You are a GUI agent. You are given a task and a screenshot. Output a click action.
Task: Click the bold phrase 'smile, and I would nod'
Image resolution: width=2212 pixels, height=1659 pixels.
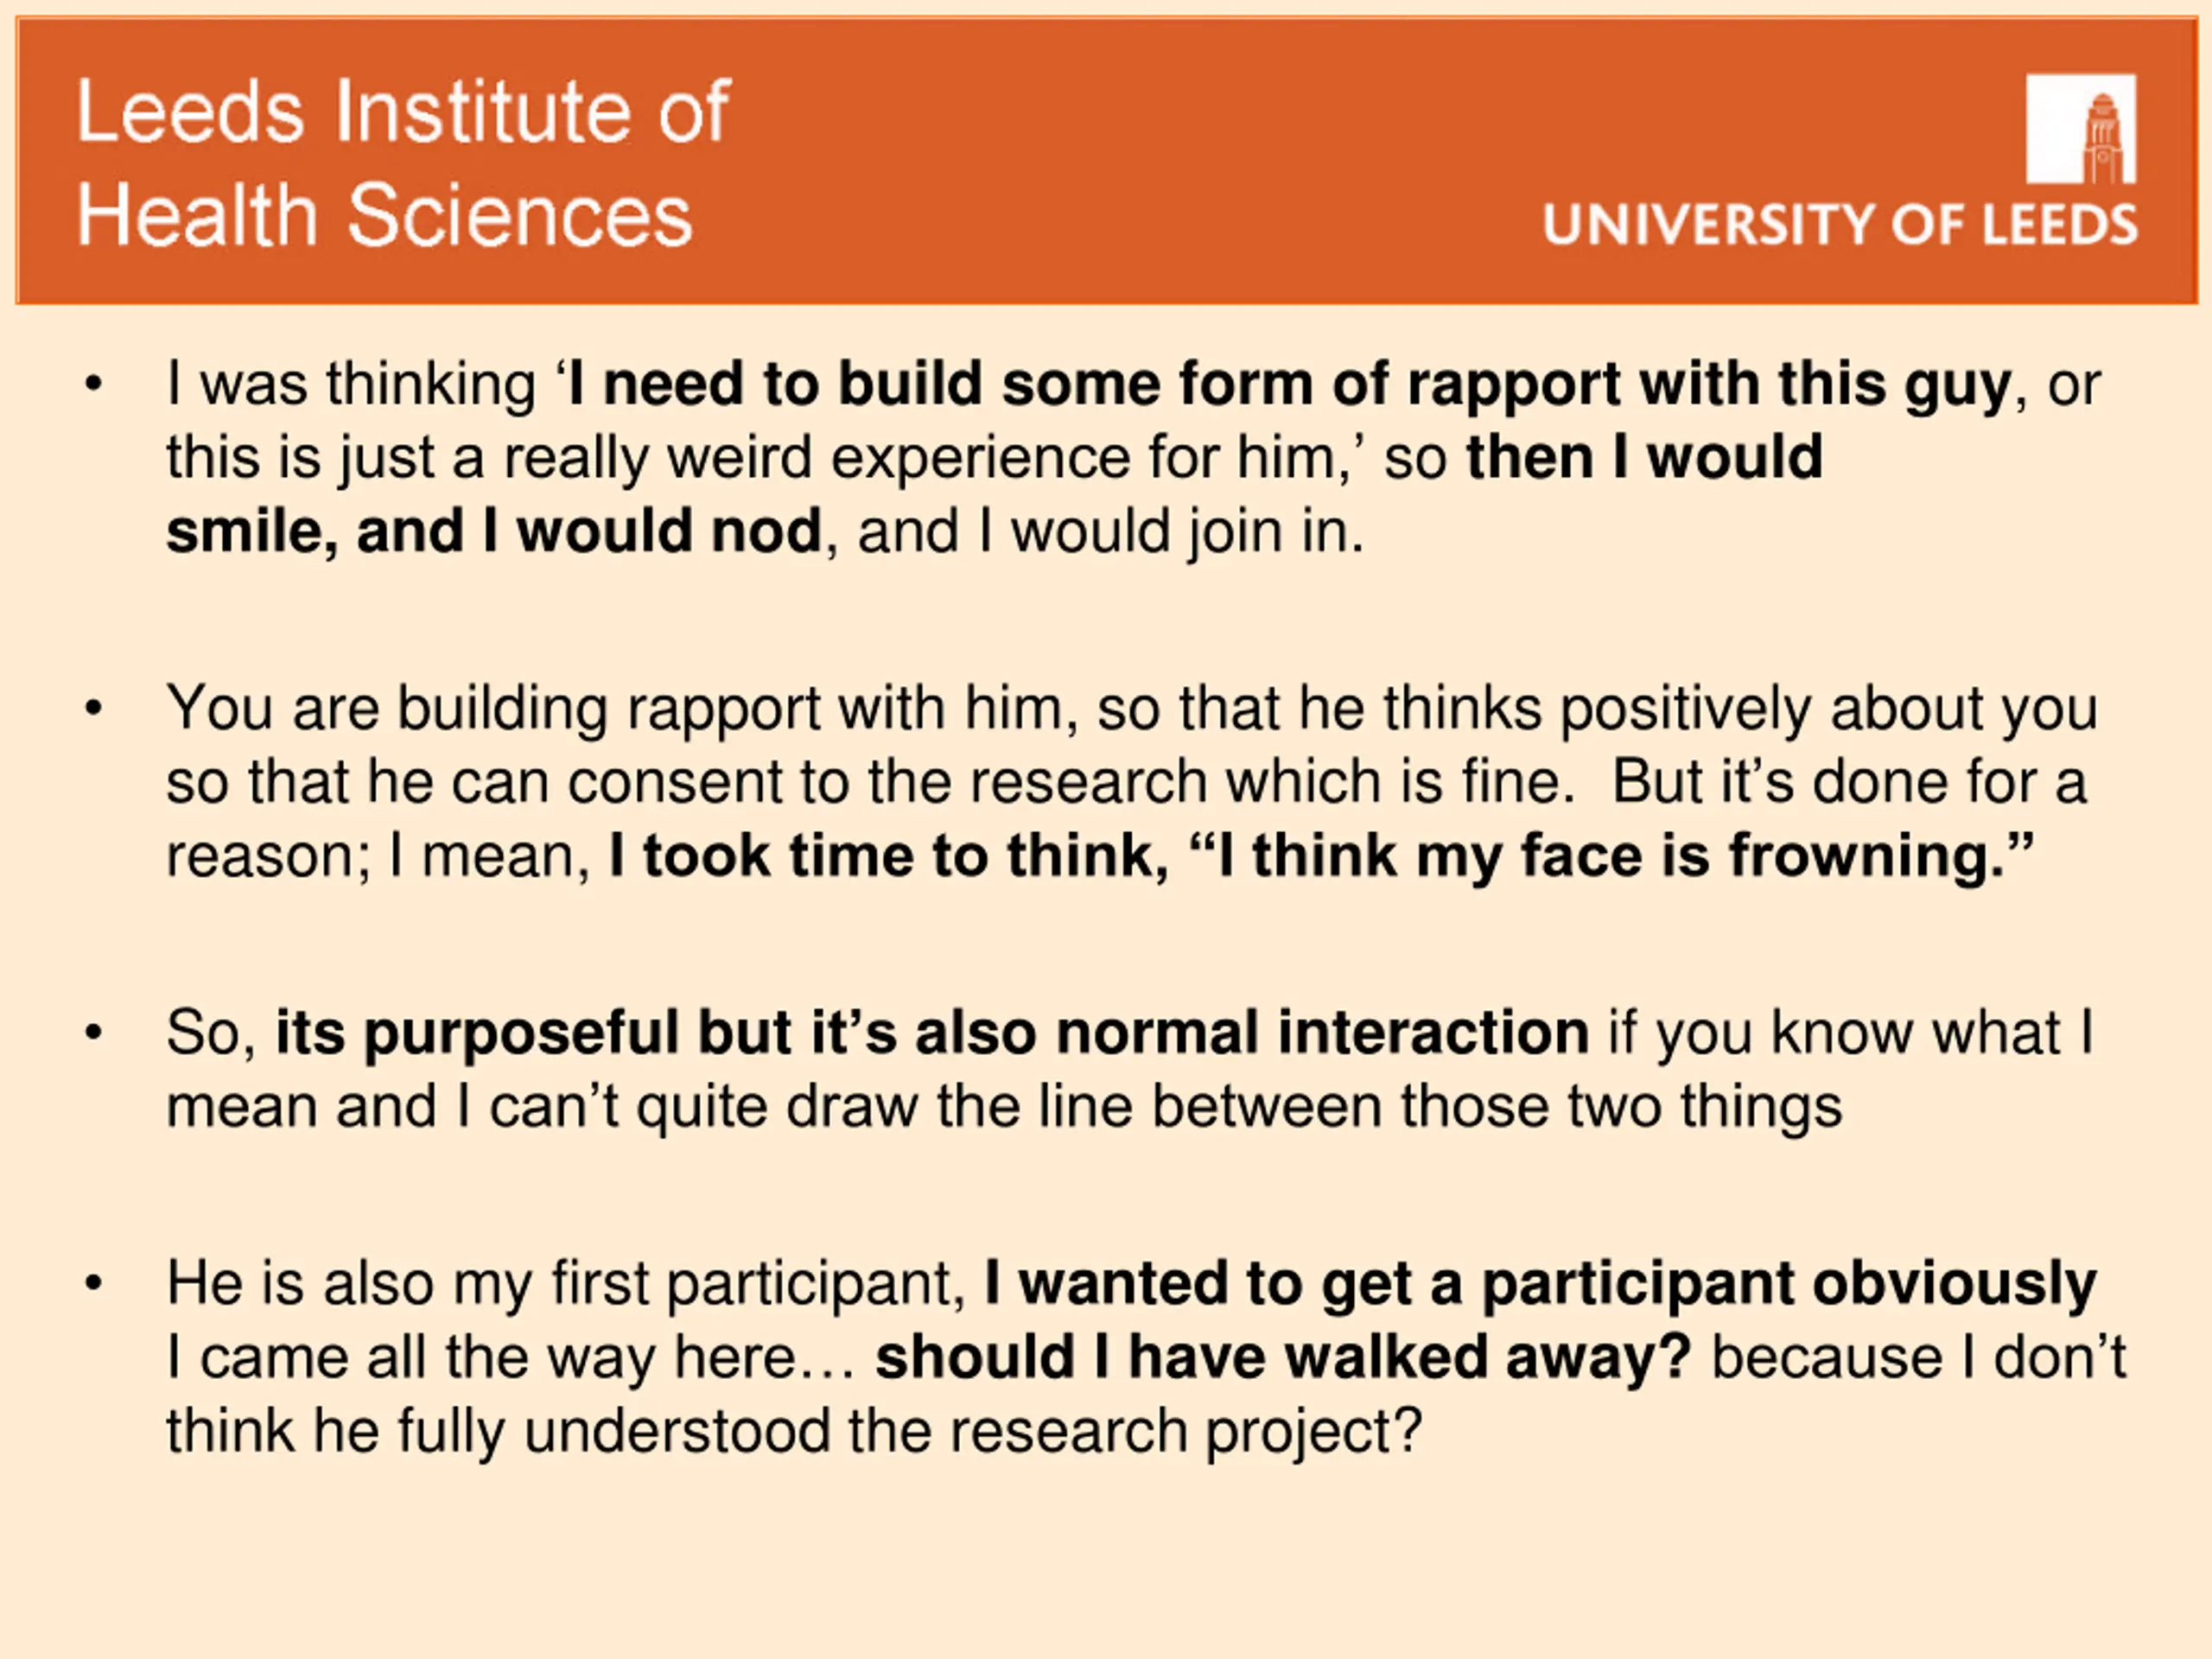(x=494, y=532)
